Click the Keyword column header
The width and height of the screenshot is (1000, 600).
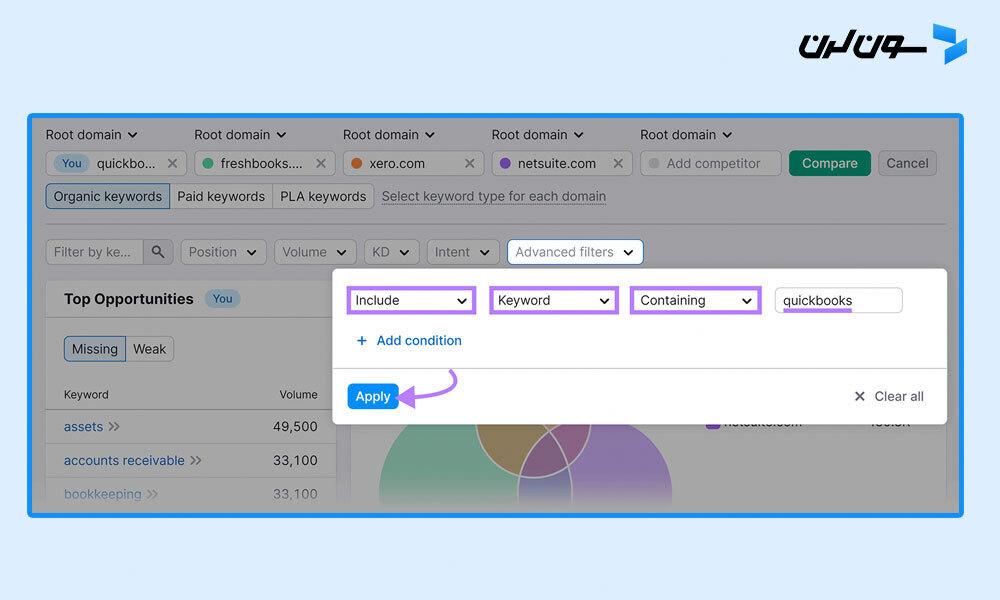click(86, 395)
